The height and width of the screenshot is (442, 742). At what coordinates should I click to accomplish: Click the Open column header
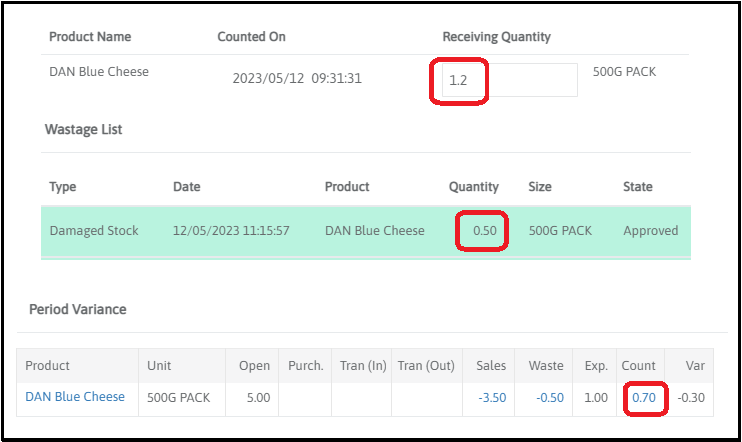254,366
